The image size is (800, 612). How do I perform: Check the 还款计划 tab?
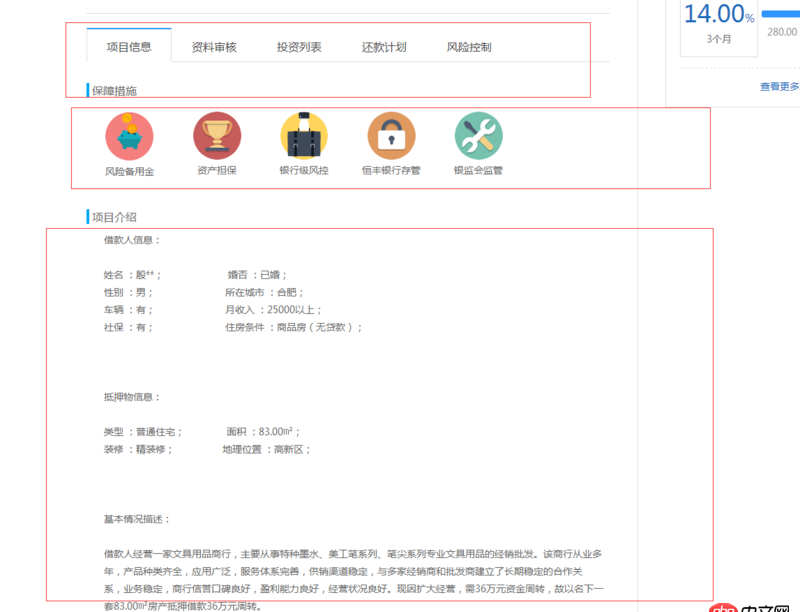(383, 45)
